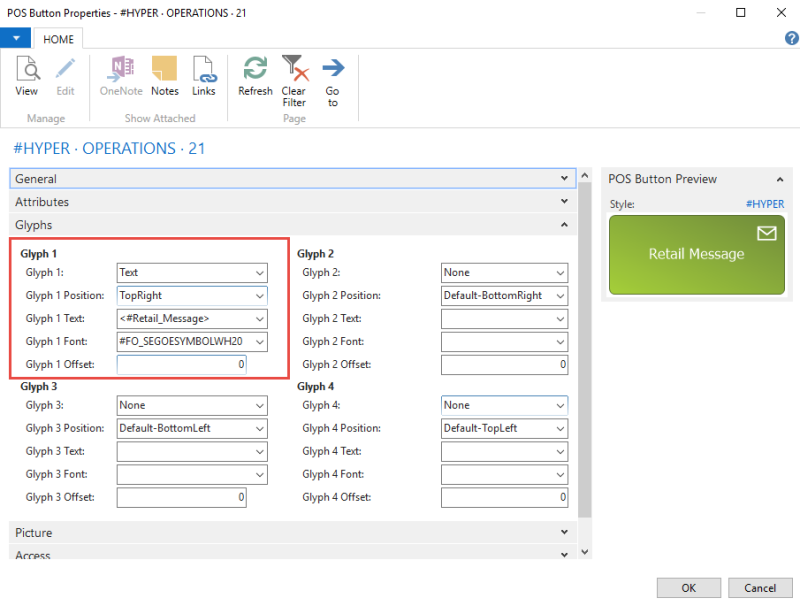Screen dimensions: 800x606
Task: Open the help question mark icon
Action: point(791,38)
